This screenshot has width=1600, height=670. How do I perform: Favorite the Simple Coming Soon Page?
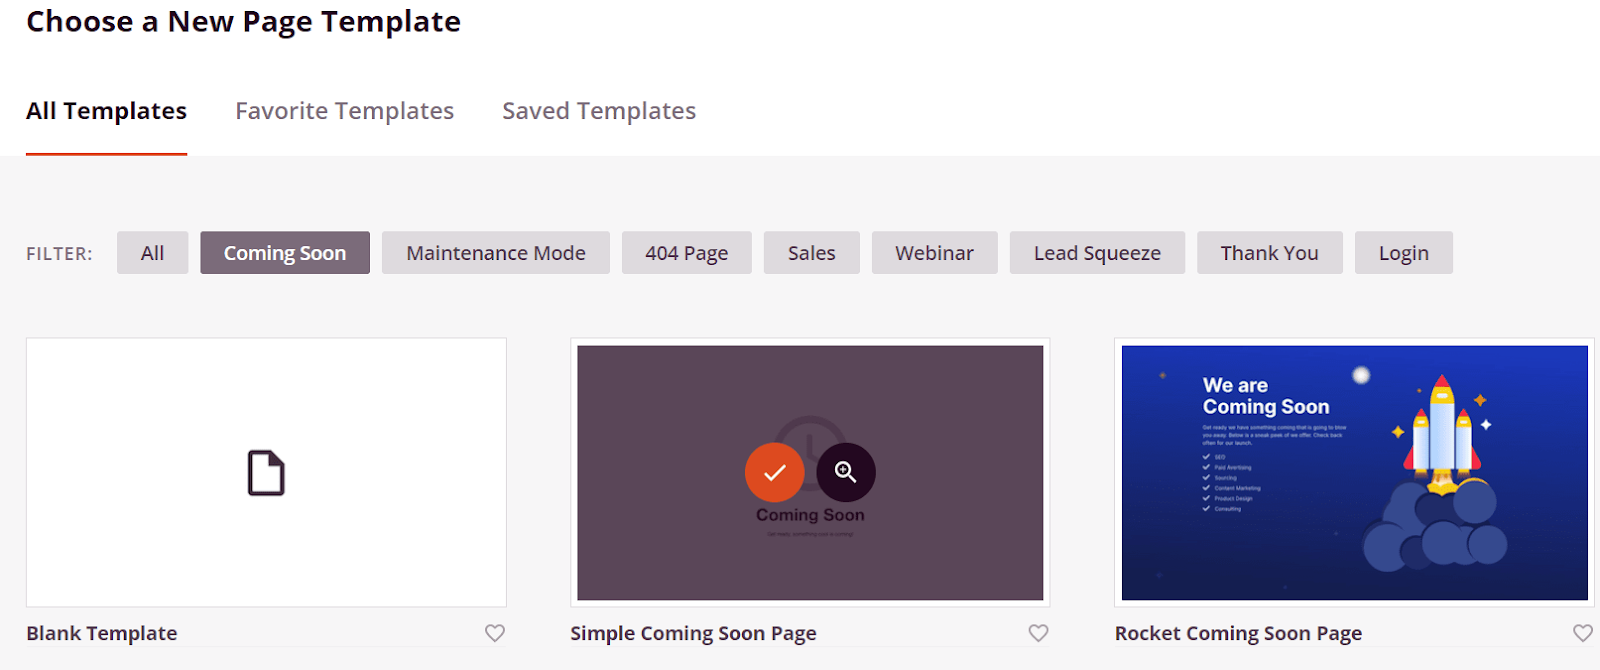tap(1039, 633)
